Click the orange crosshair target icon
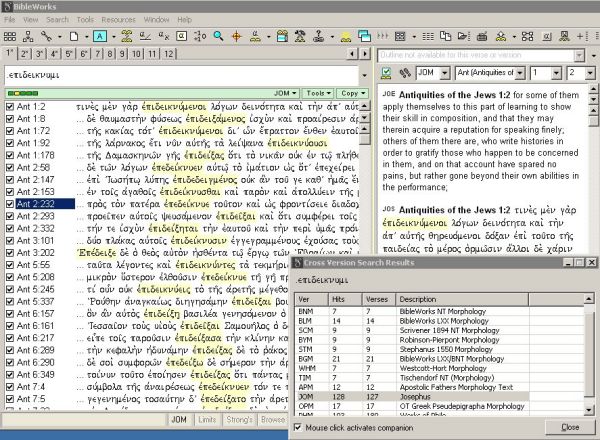600x440 pixels. tap(237, 36)
